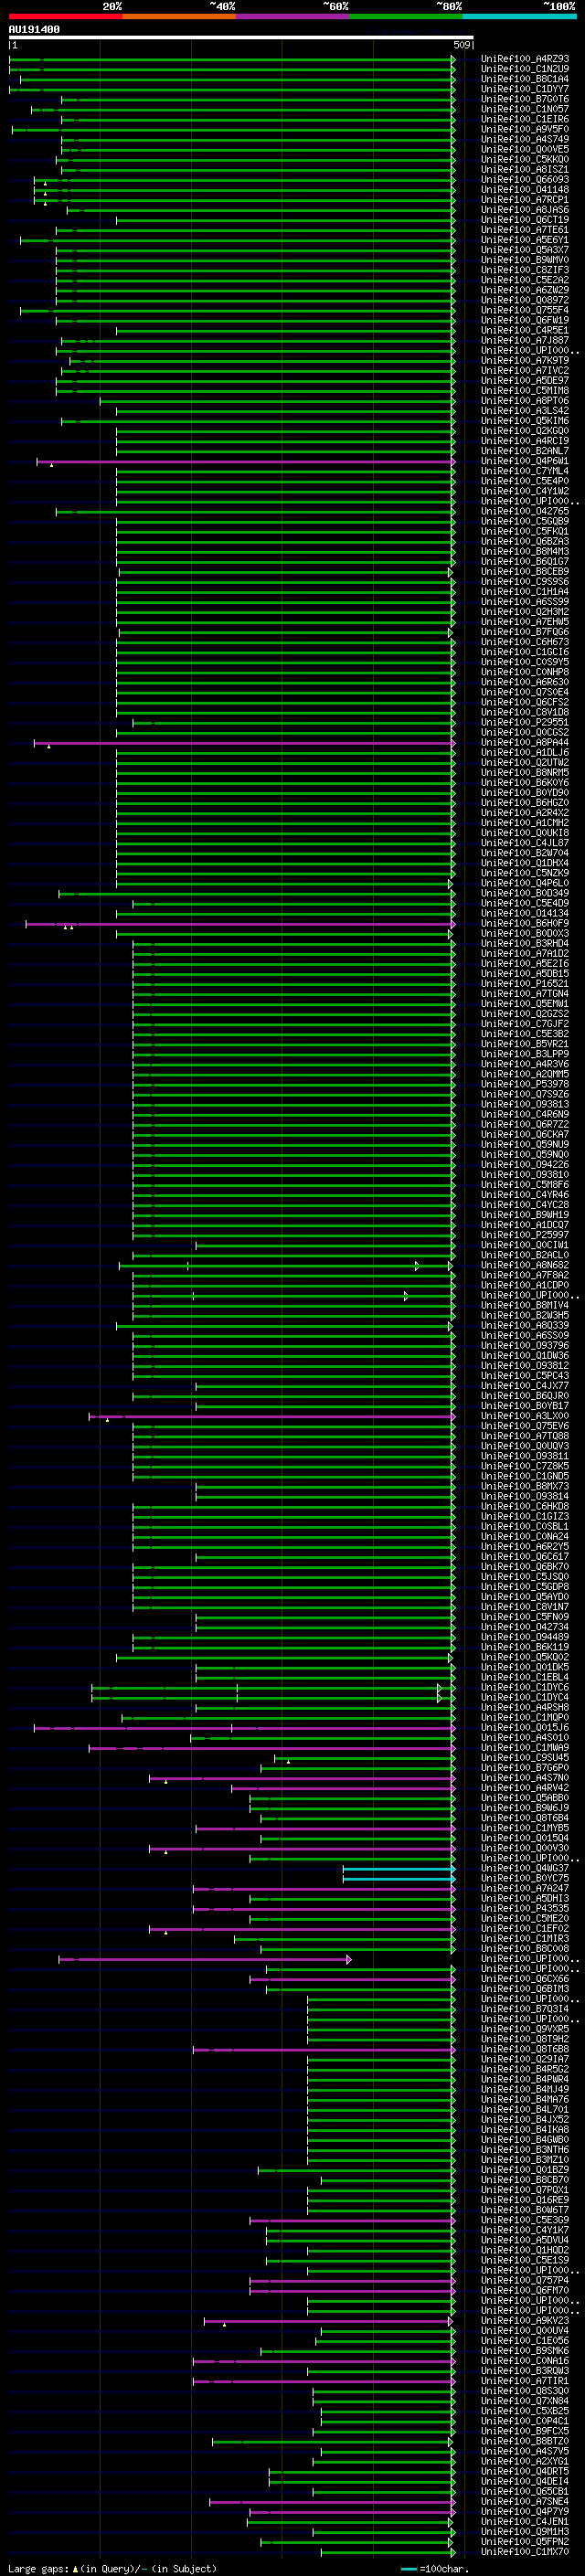The image size is (585, 2576).
Task: Open hit UniRef100_A4RZ93
Action: click(525, 59)
